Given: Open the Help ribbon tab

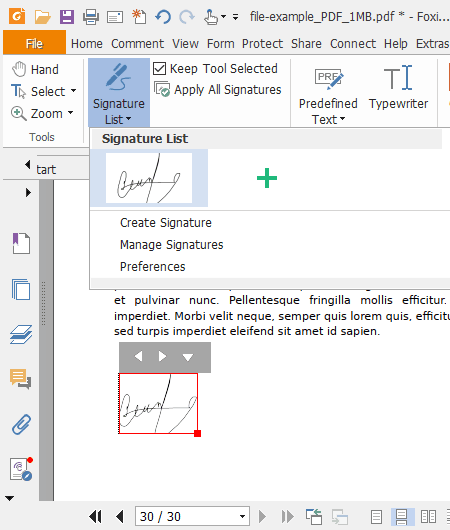Looking at the screenshot, I should [x=396, y=44].
